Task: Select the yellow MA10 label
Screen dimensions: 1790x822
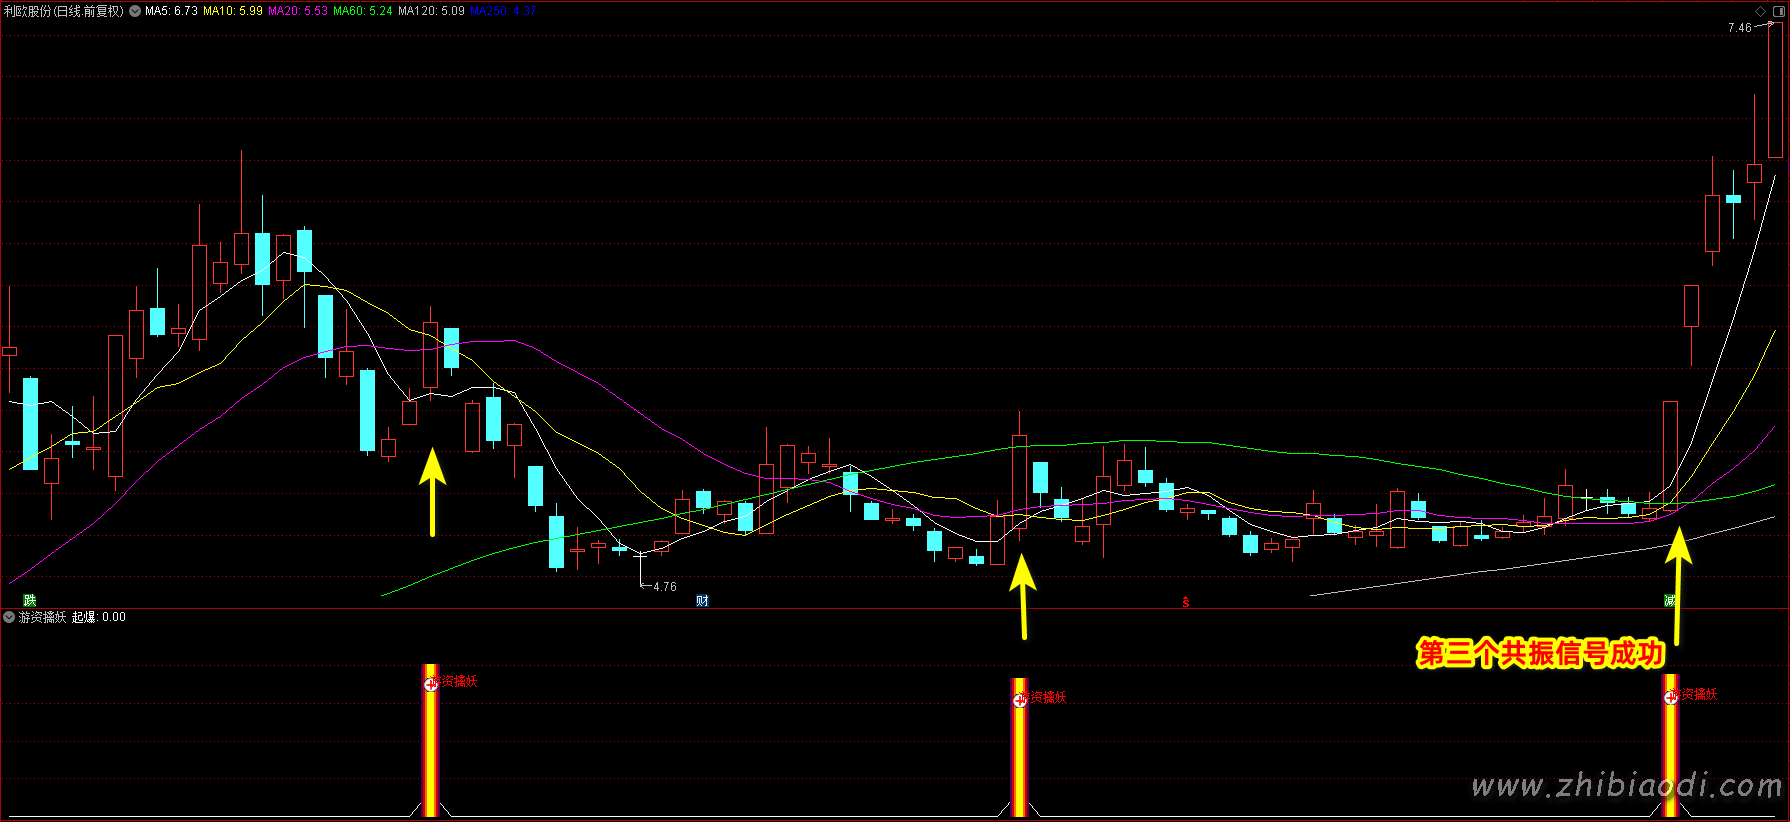Action: pos(232,11)
